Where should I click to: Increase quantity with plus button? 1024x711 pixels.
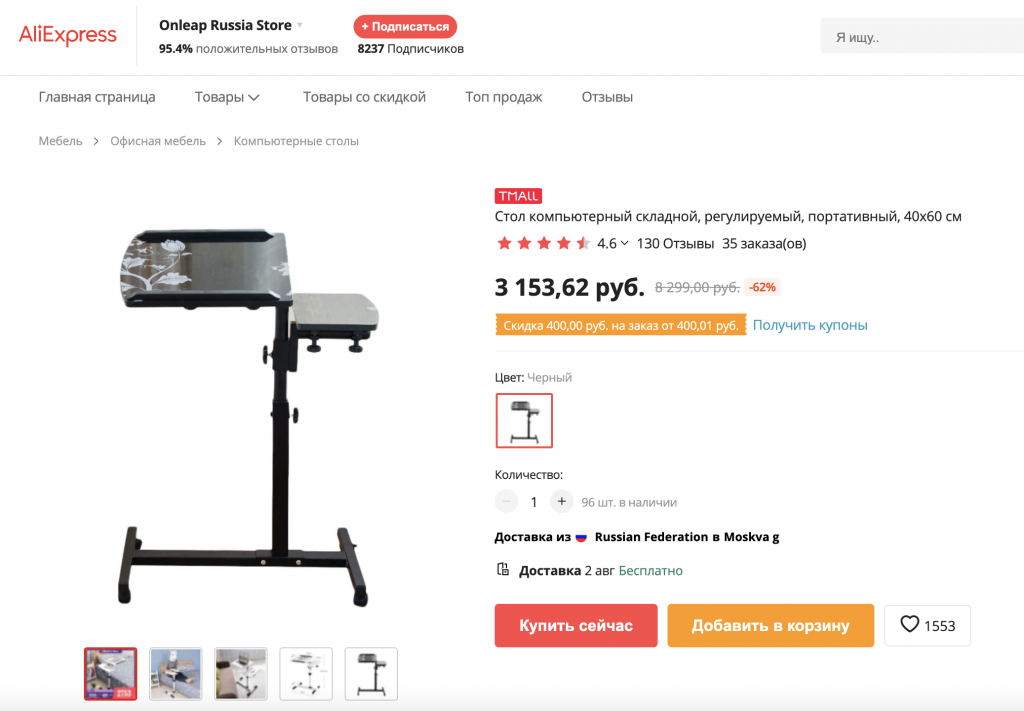click(562, 501)
